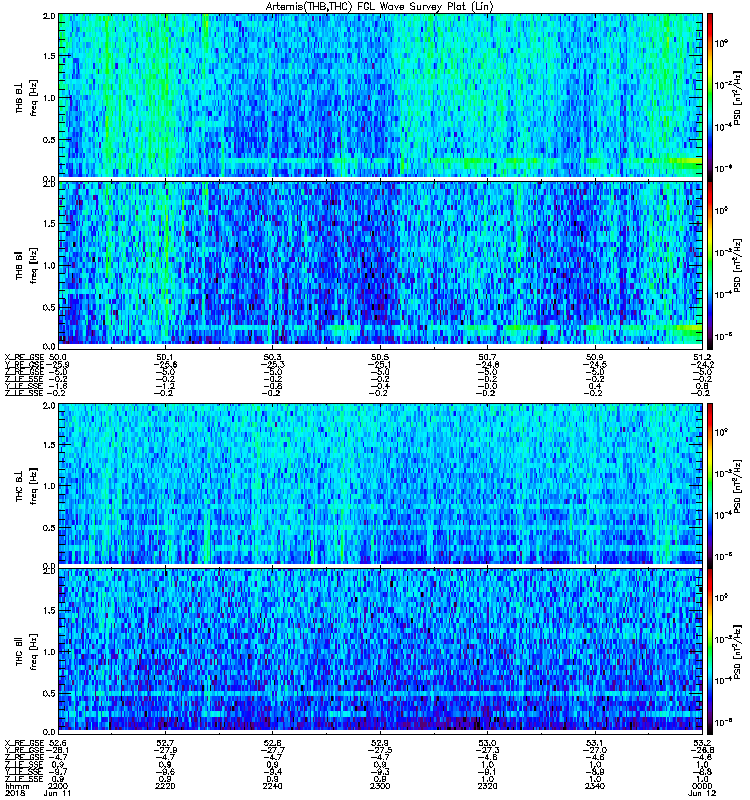Image resolution: width=750 pixels, height=800 pixels.
Task: Click the 'hhmm' axis caption
Action: point(16,786)
